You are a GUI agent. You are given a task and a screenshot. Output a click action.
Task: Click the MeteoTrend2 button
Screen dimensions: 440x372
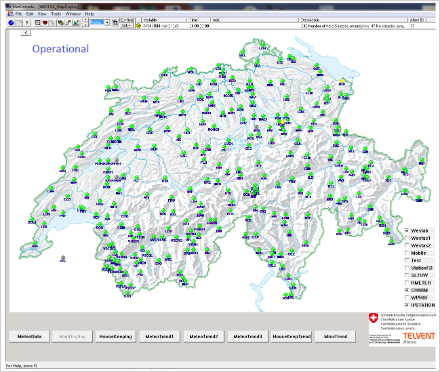[204, 336]
